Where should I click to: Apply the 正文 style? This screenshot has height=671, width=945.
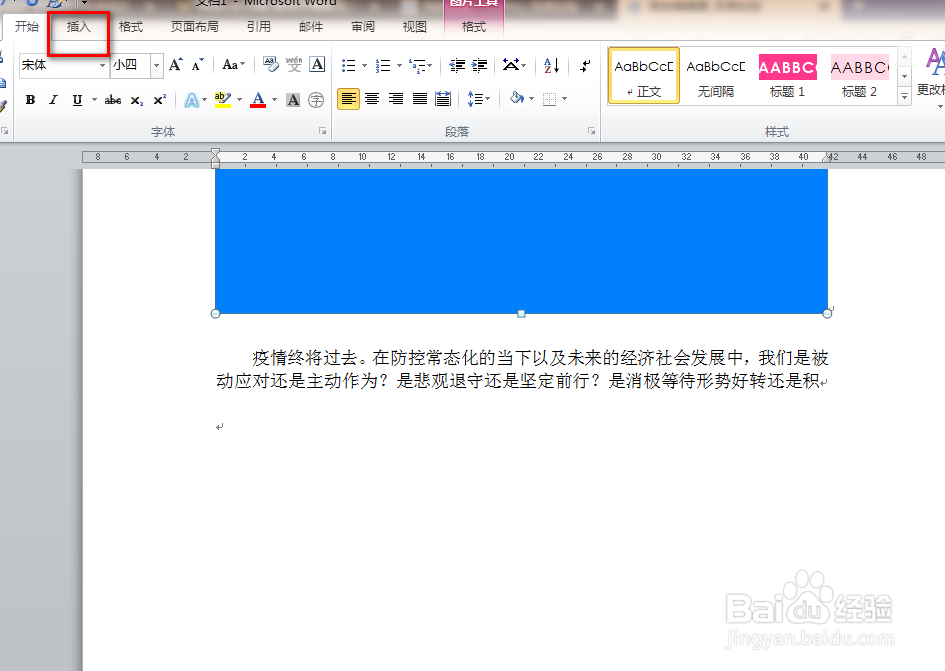(x=644, y=77)
